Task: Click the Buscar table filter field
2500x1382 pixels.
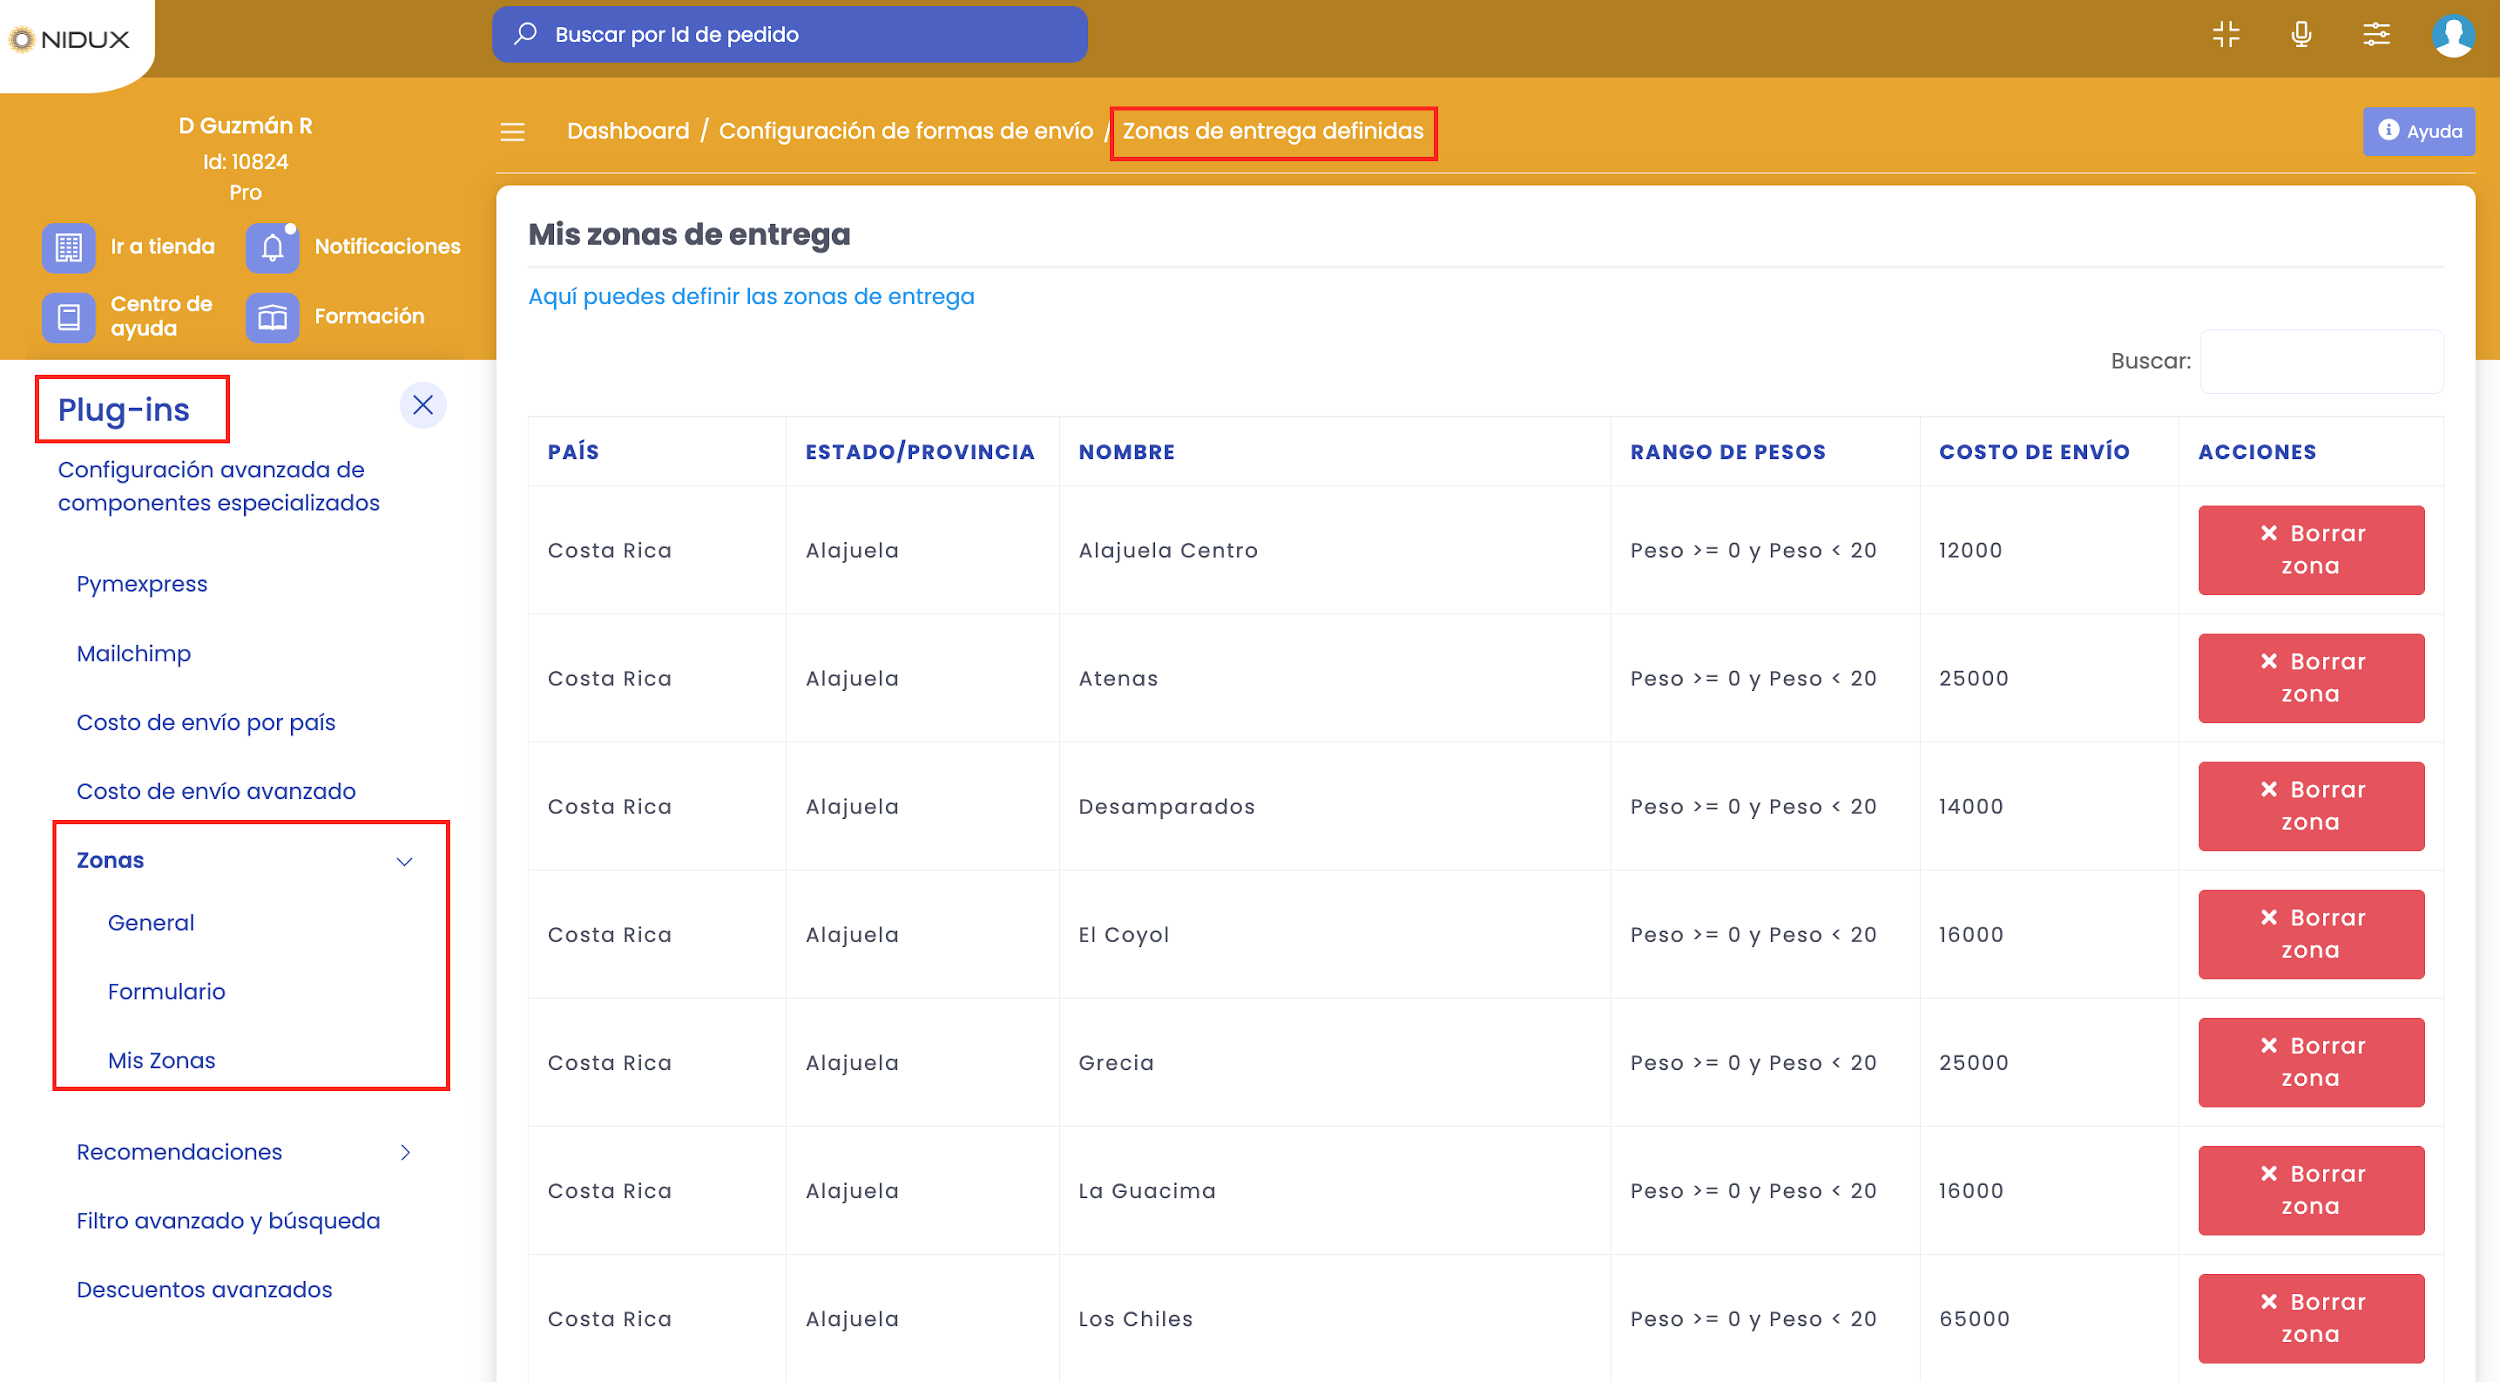Action: 2320,361
